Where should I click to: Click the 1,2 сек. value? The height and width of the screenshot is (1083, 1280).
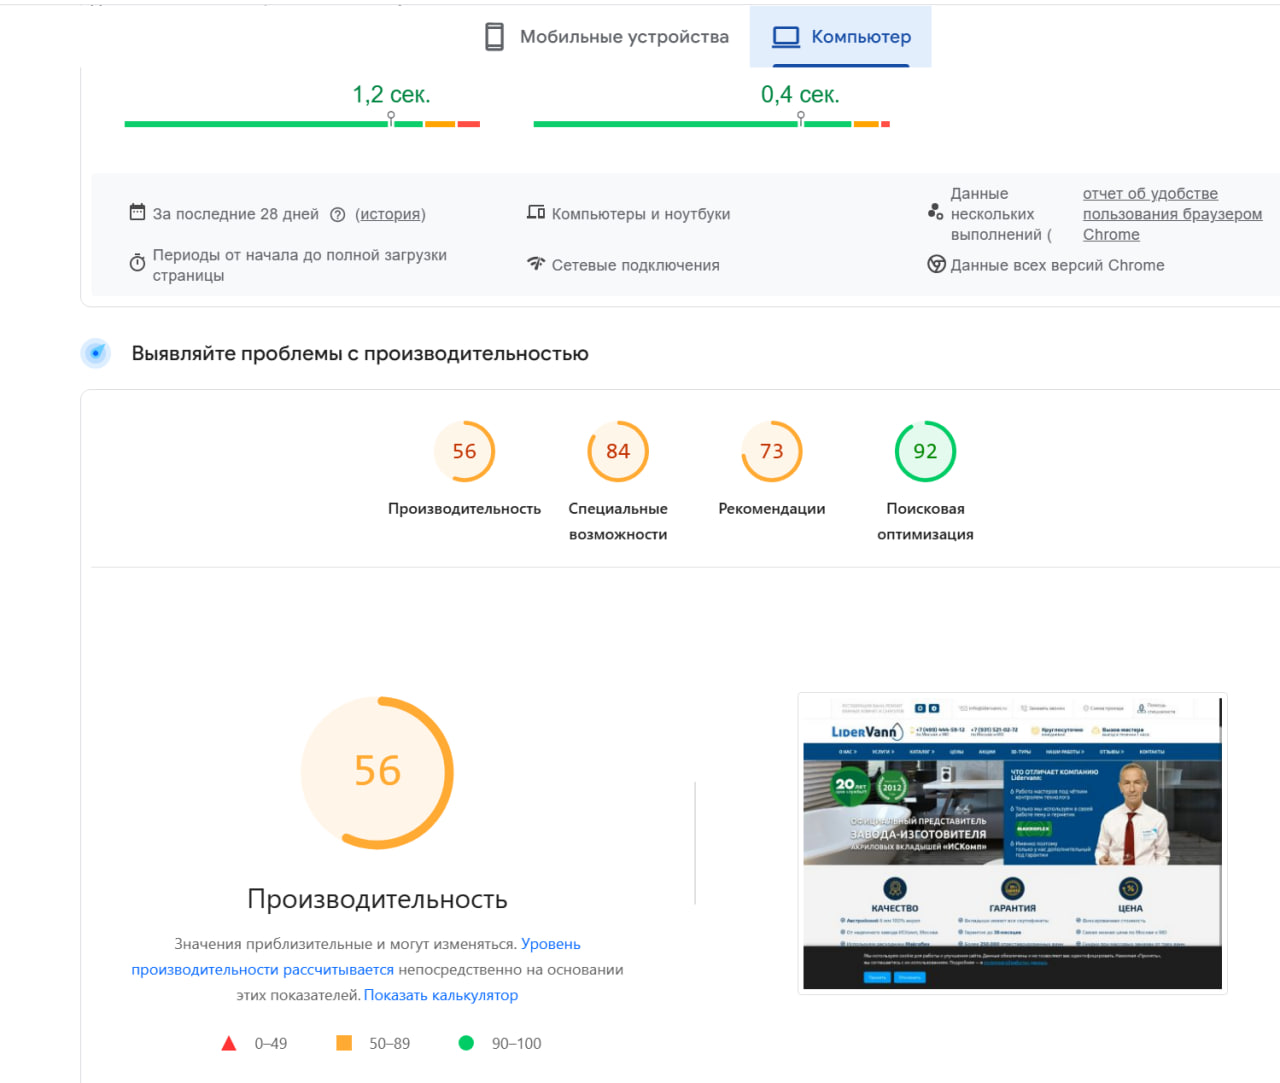coord(391,95)
